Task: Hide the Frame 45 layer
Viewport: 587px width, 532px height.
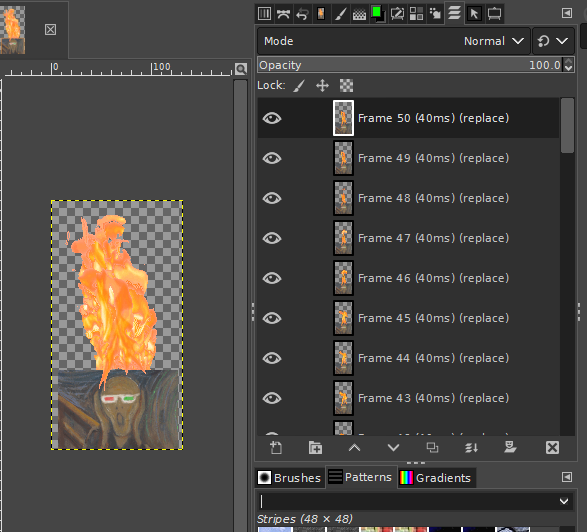Action: point(272,318)
